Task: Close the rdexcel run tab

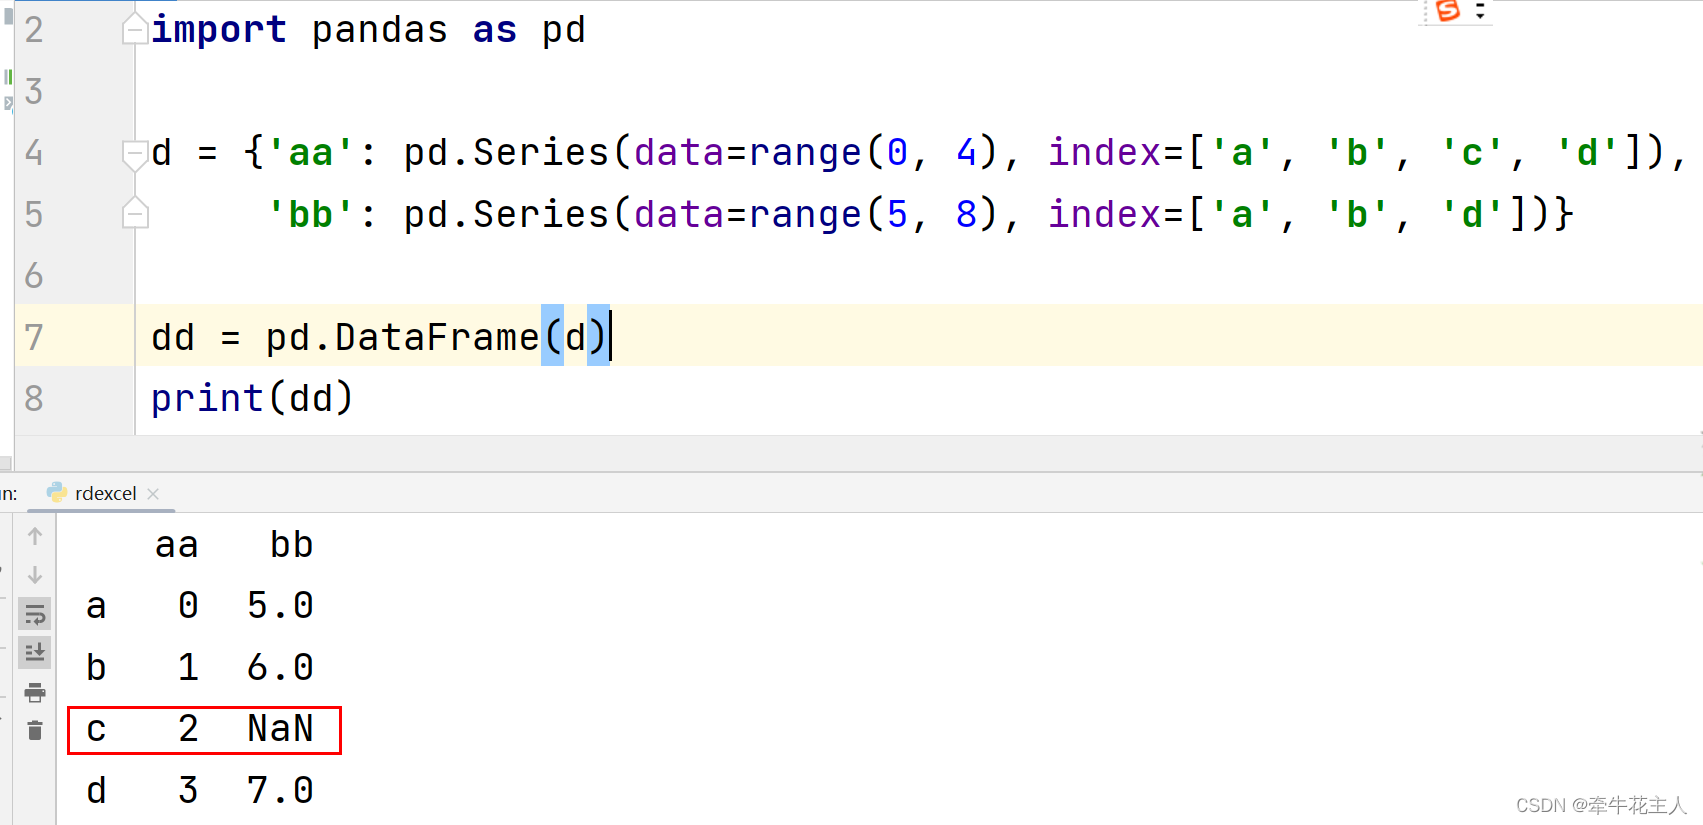Action: pyautogui.click(x=153, y=493)
